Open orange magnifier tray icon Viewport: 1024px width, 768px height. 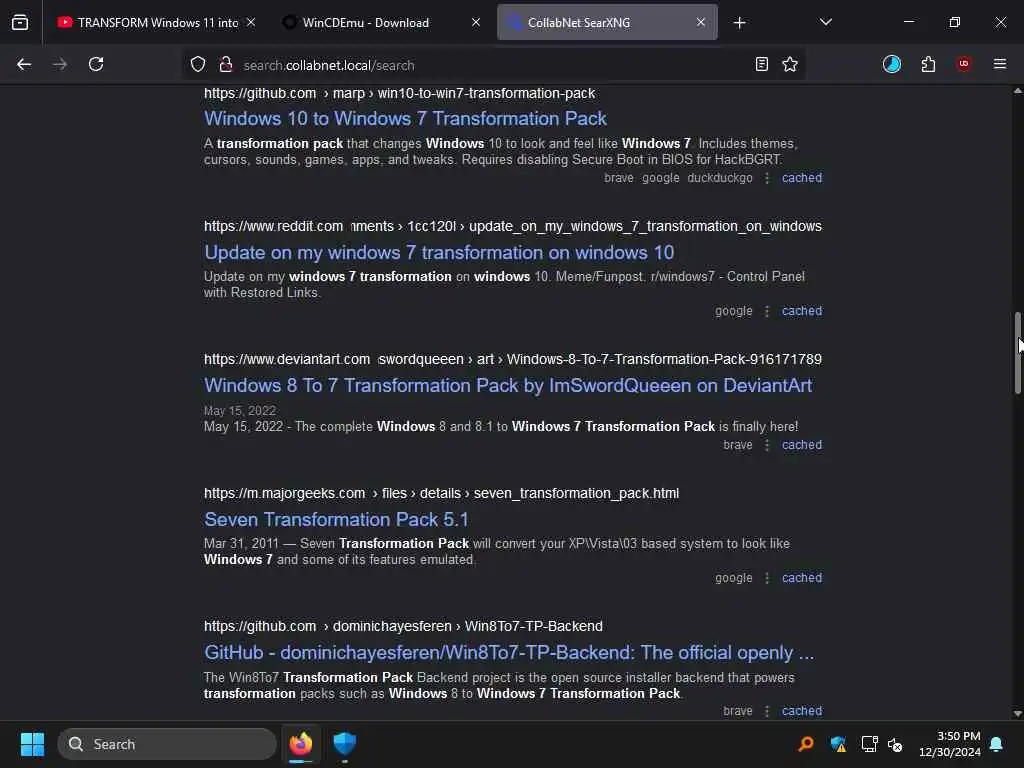click(806, 744)
